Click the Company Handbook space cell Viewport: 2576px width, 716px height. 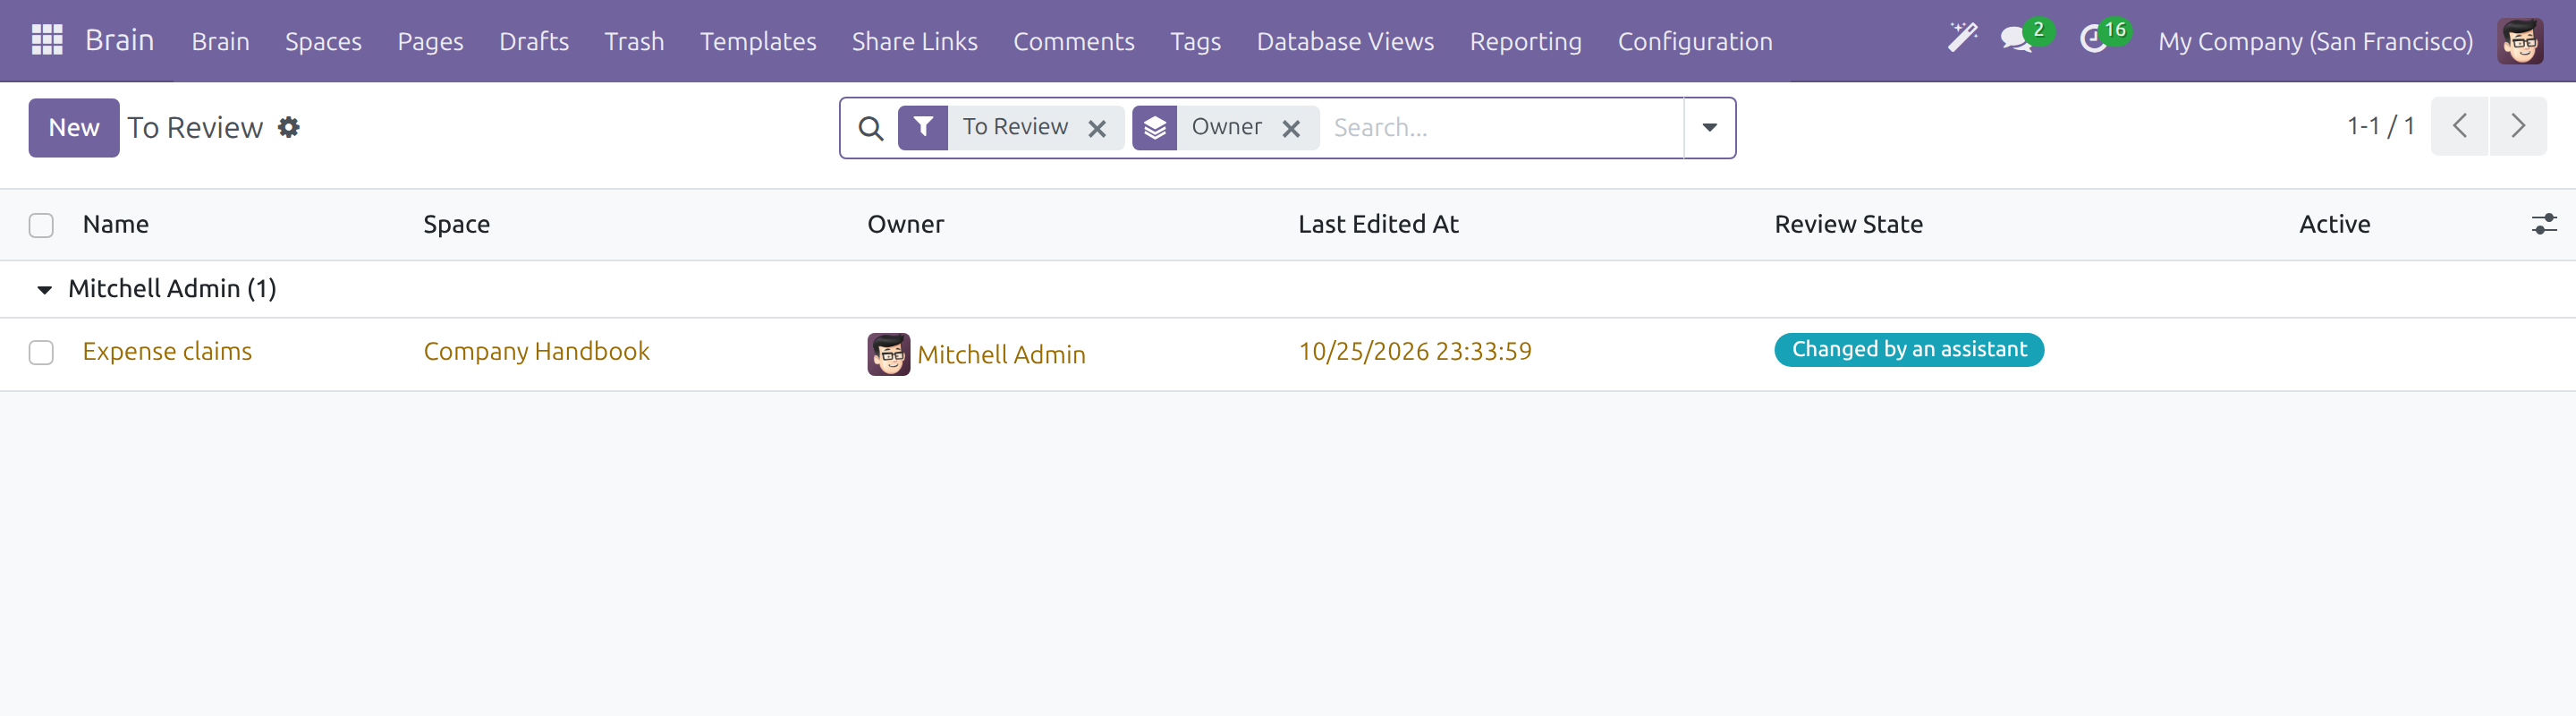click(x=536, y=351)
